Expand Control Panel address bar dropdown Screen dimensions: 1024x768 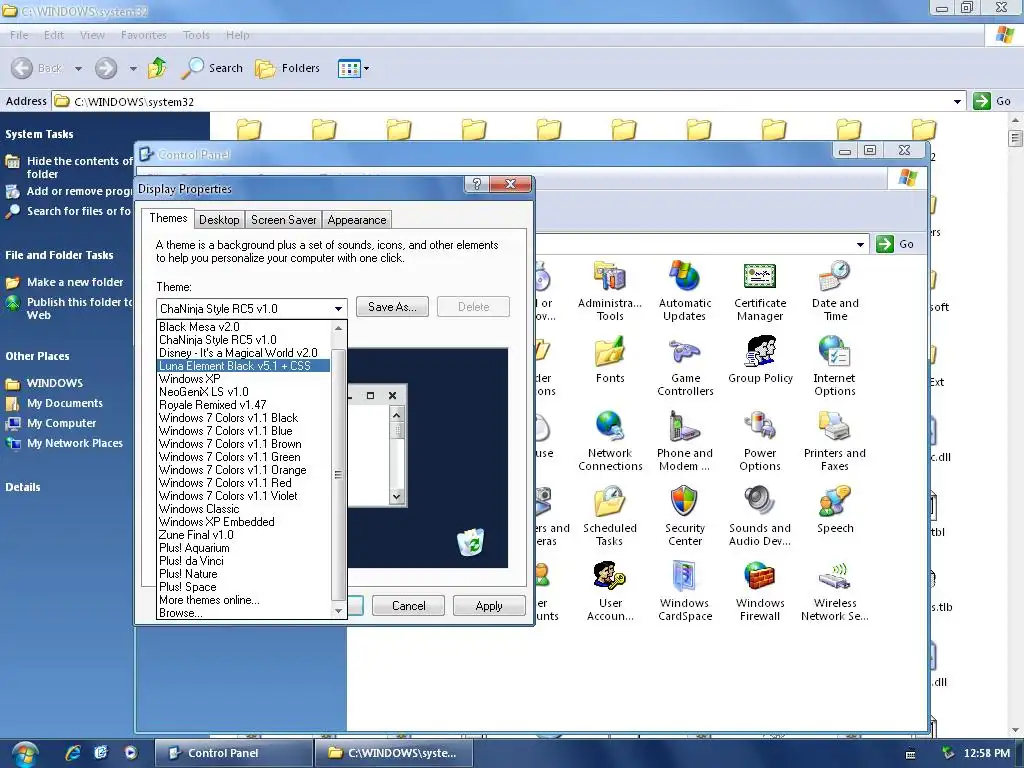[x=860, y=244]
